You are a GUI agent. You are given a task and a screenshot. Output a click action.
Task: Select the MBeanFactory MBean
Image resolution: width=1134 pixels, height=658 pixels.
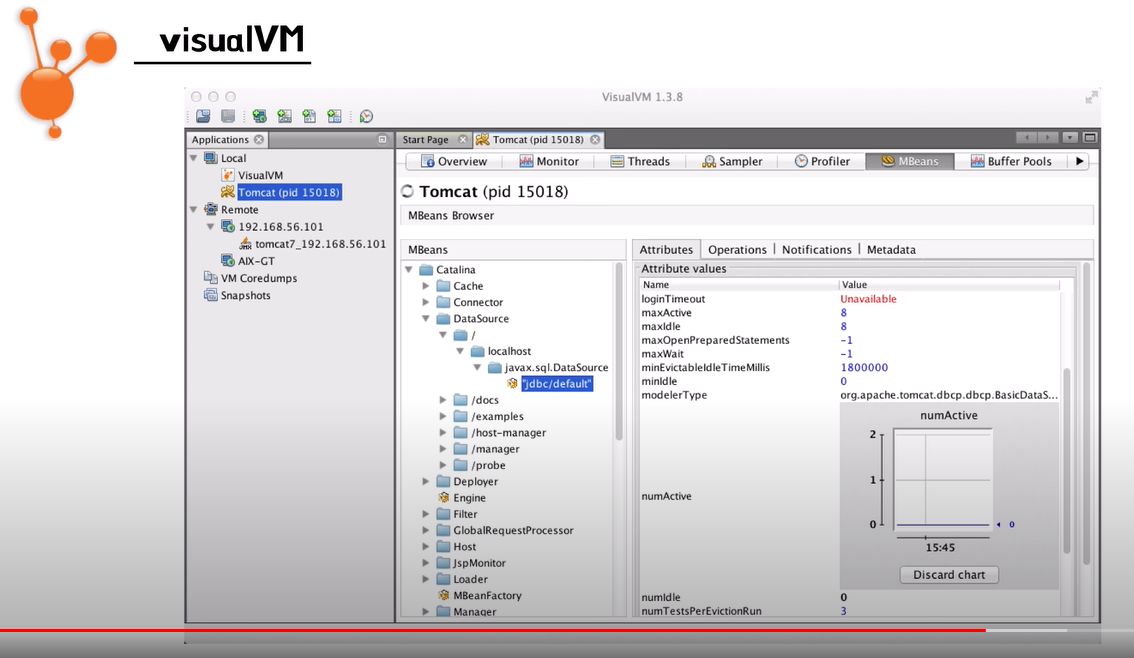point(487,596)
